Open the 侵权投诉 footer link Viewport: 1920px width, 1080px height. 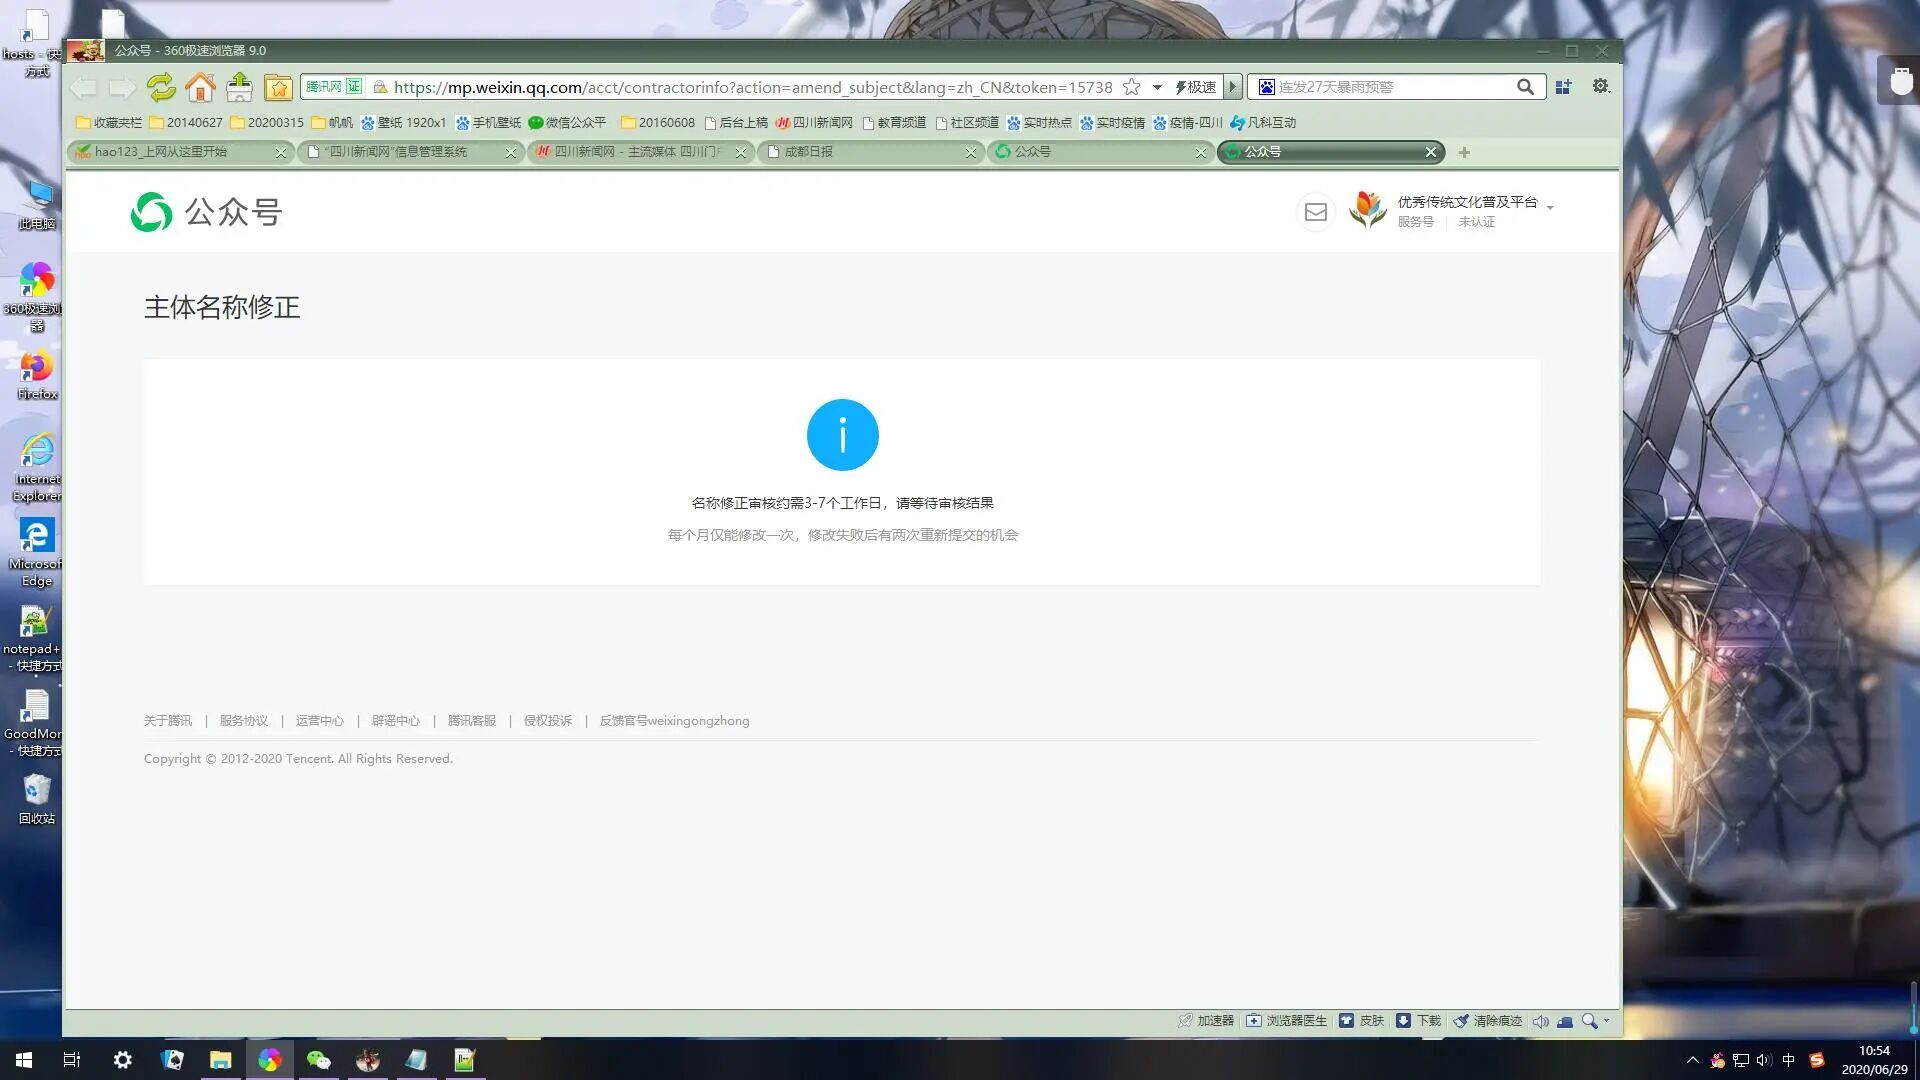pos(547,721)
